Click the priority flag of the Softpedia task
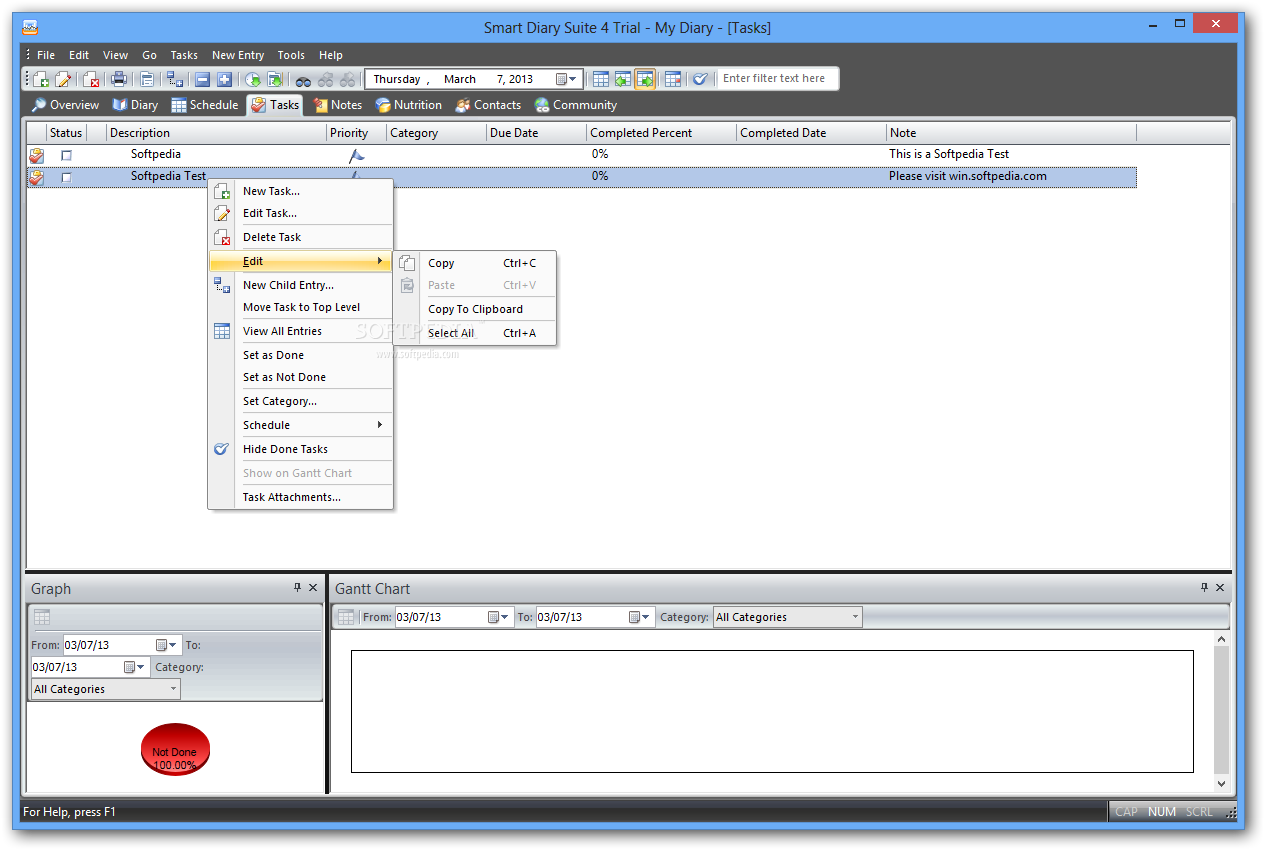Screen dimensions: 1265x850 pos(356,155)
